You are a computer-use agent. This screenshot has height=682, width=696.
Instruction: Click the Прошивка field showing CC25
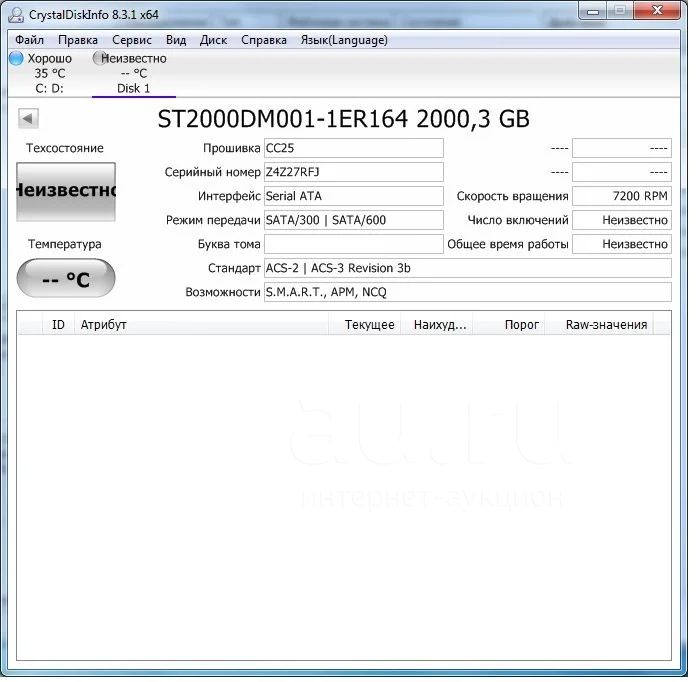pos(353,148)
